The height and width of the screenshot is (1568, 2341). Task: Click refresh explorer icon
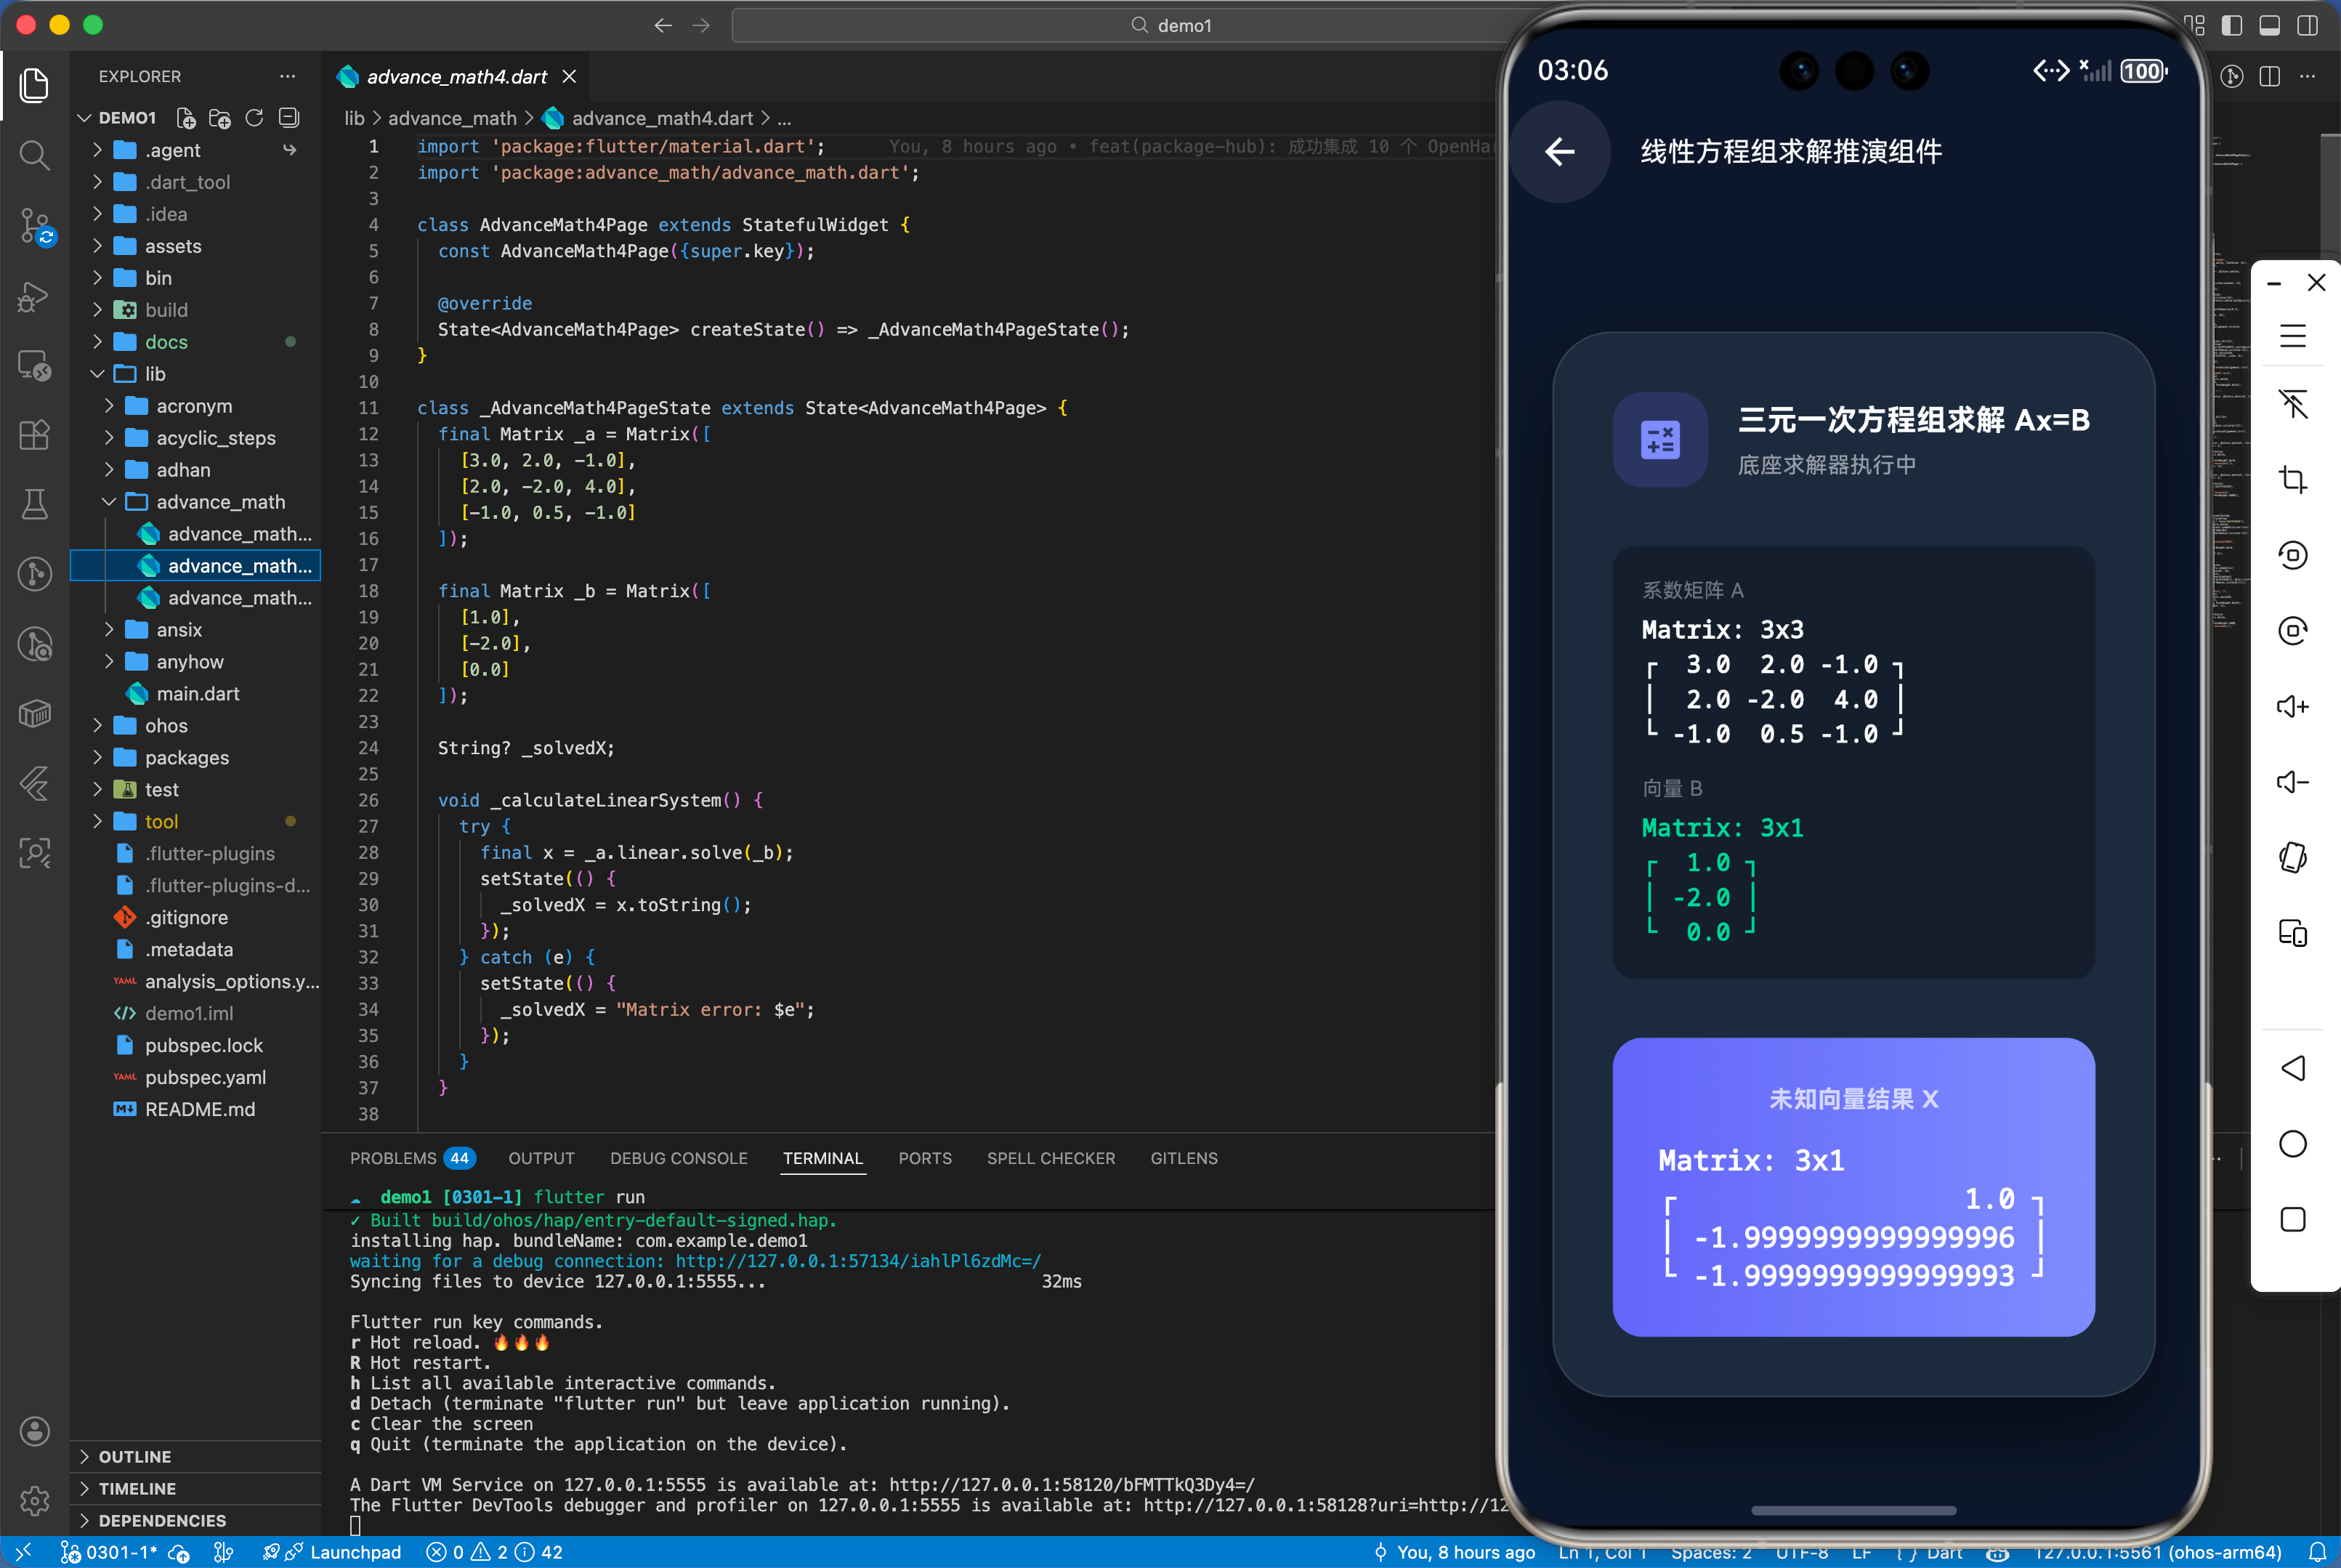(x=254, y=118)
